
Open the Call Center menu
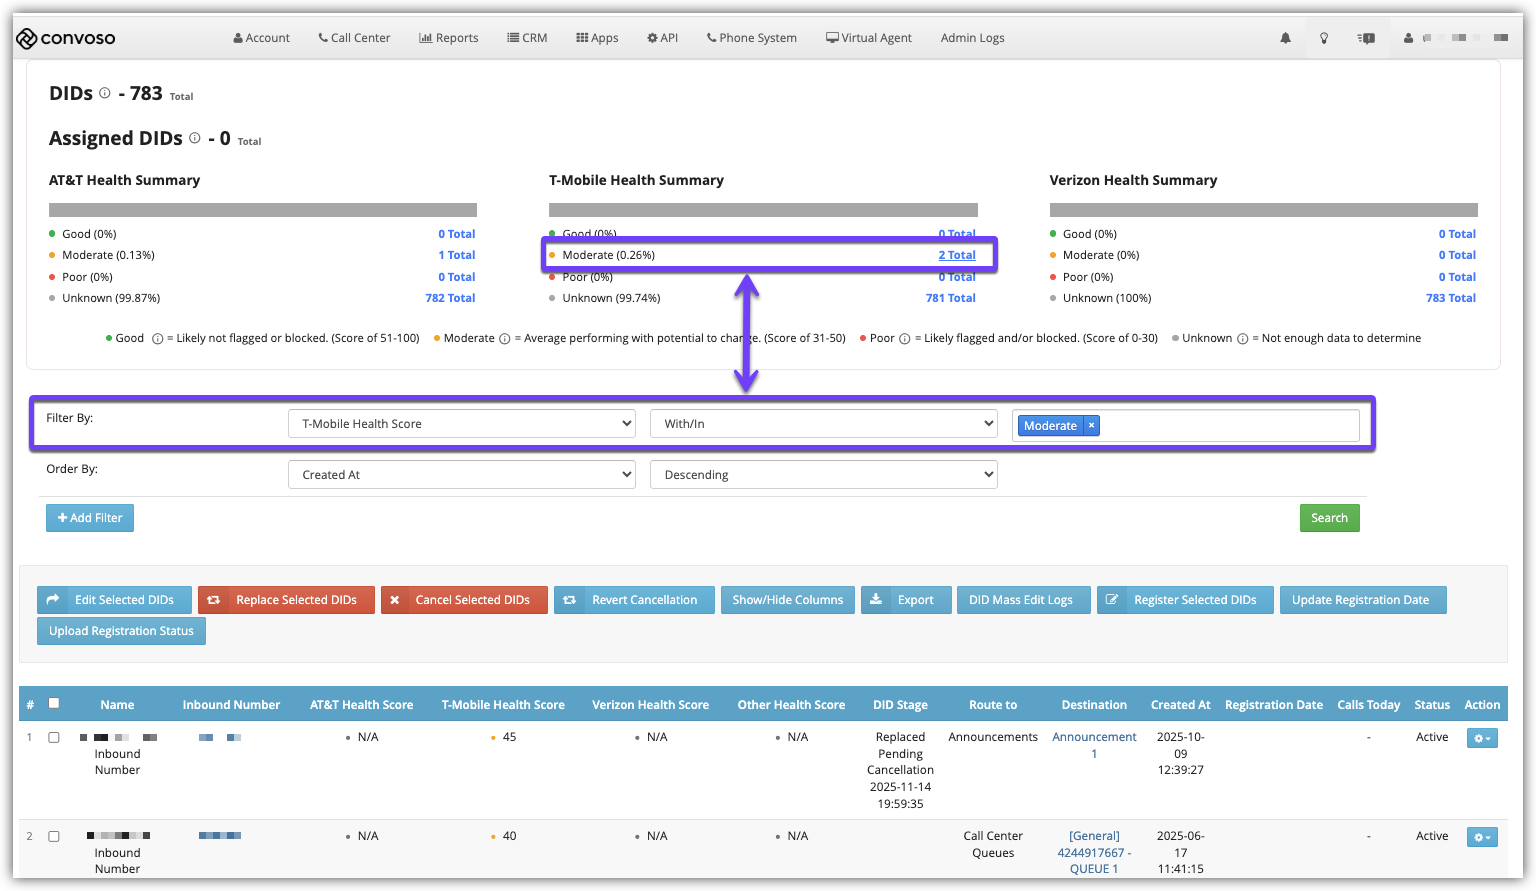354,38
